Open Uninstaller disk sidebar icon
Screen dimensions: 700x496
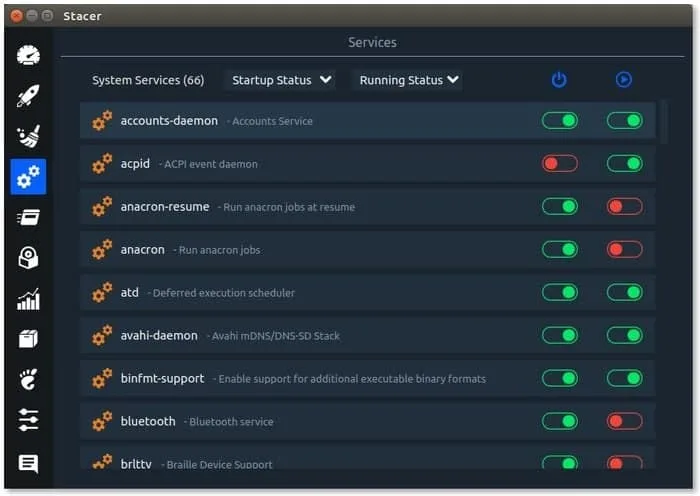[29, 258]
